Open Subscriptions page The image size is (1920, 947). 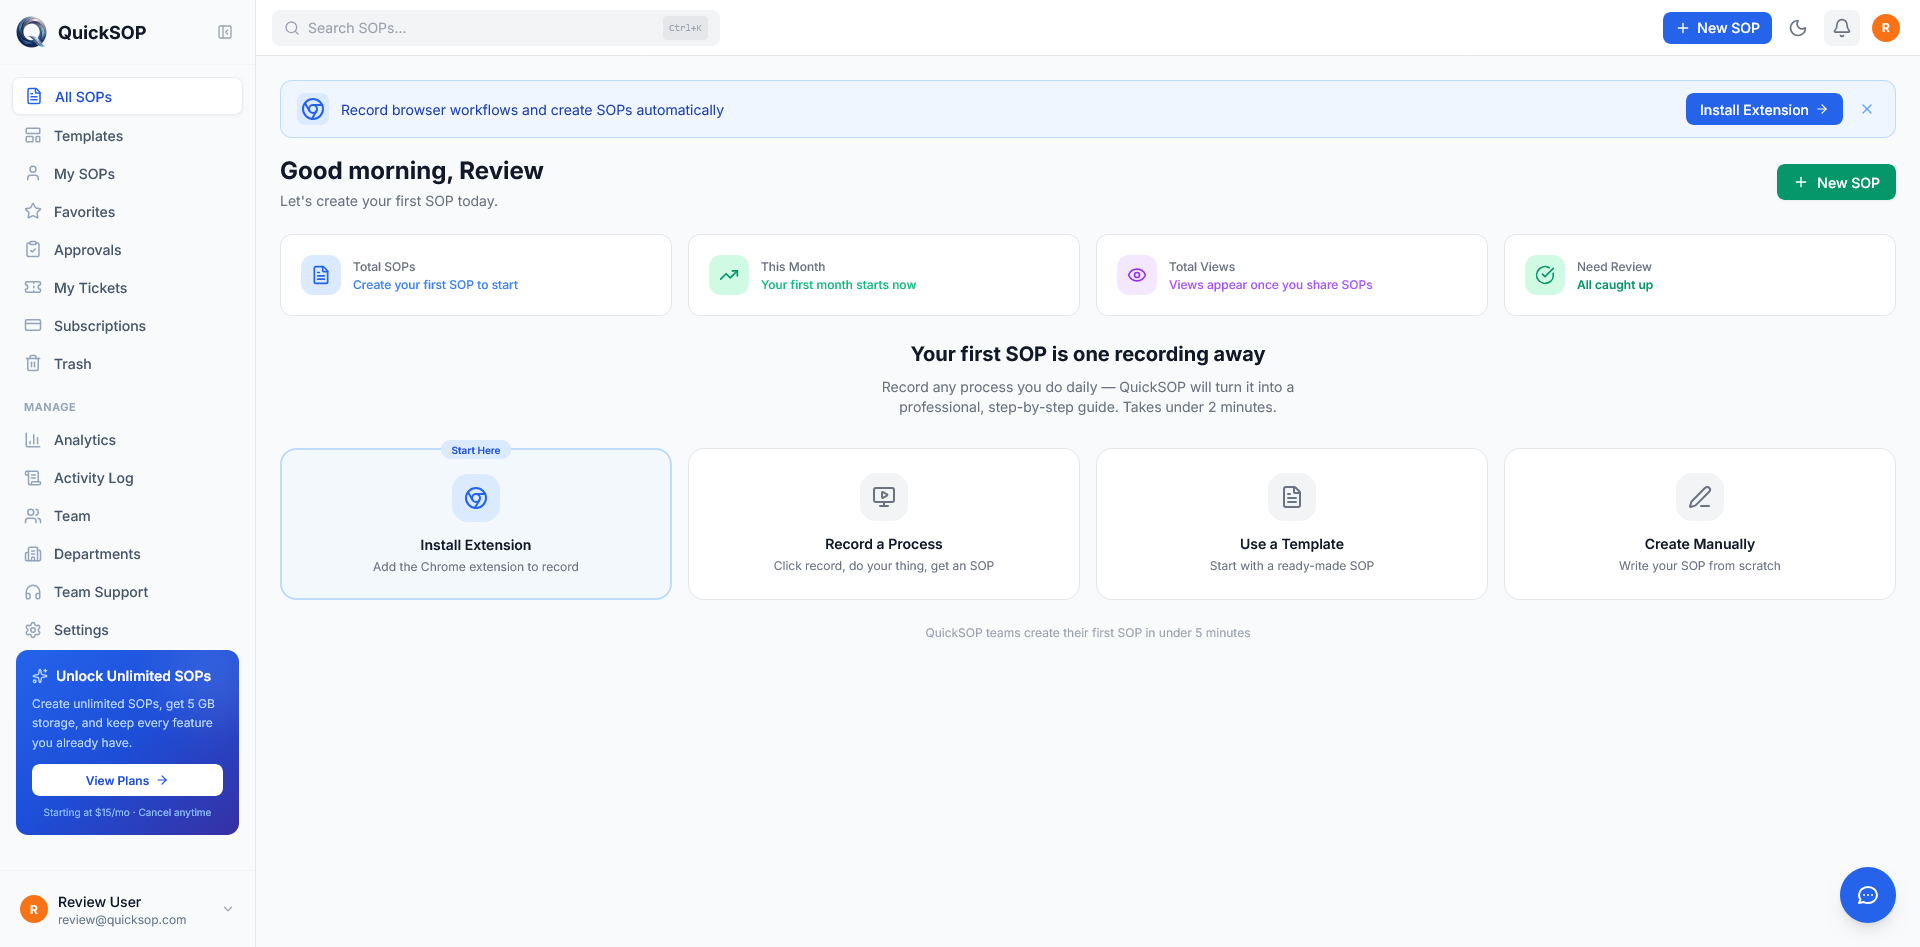(x=127, y=325)
